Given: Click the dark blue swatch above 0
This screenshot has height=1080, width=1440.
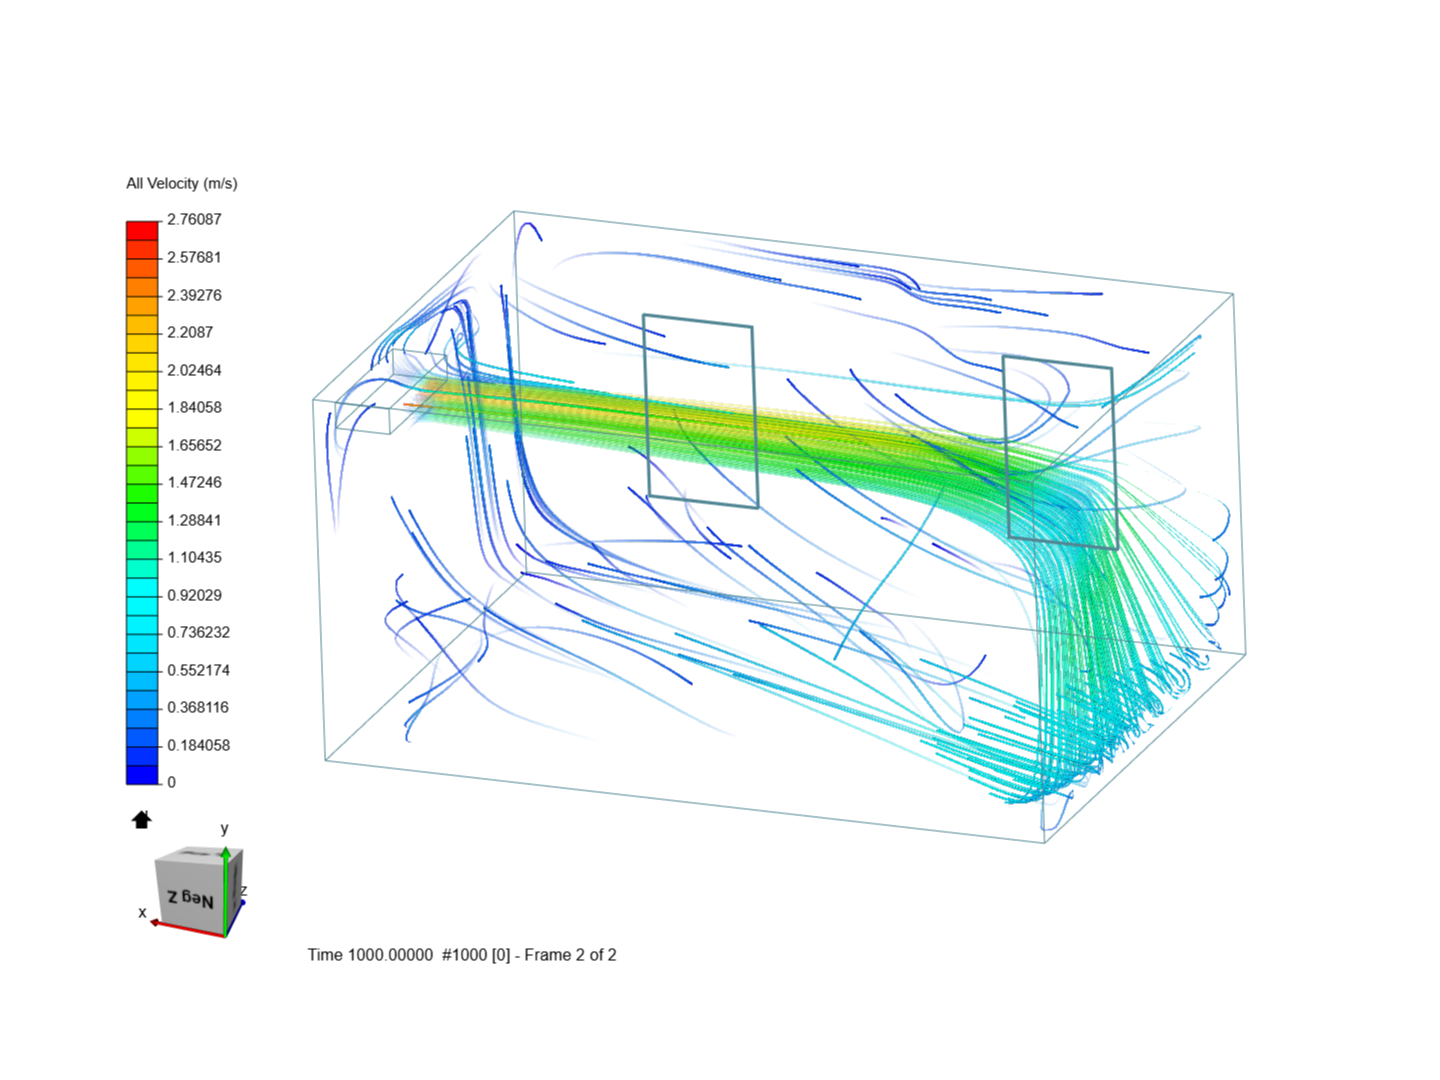Looking at the screenshot, I should tap(142, 775).
